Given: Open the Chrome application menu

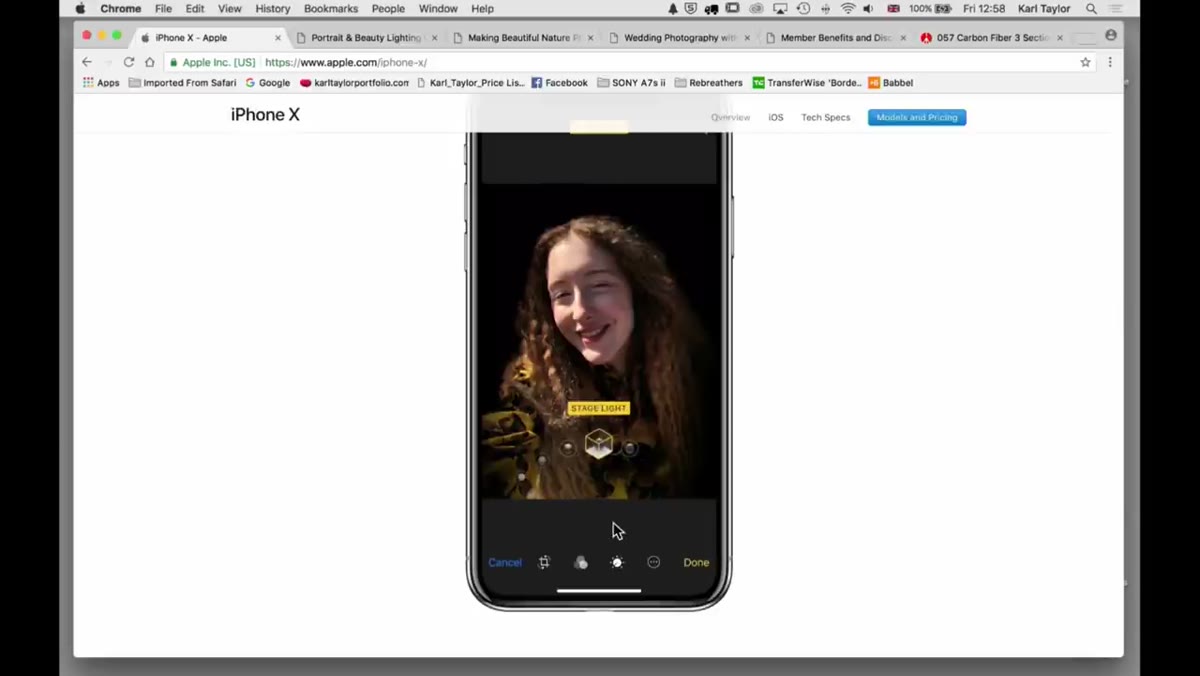Looking at the screenshot, I should (x=120, y=9).
